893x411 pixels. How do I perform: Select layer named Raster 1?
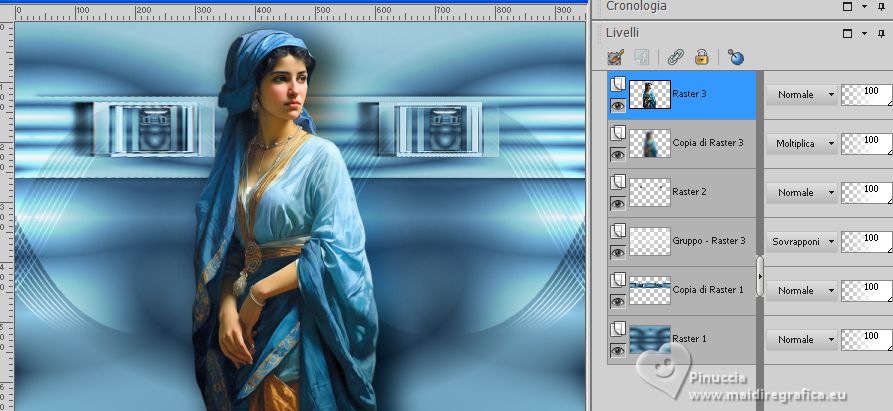point(689,339)
